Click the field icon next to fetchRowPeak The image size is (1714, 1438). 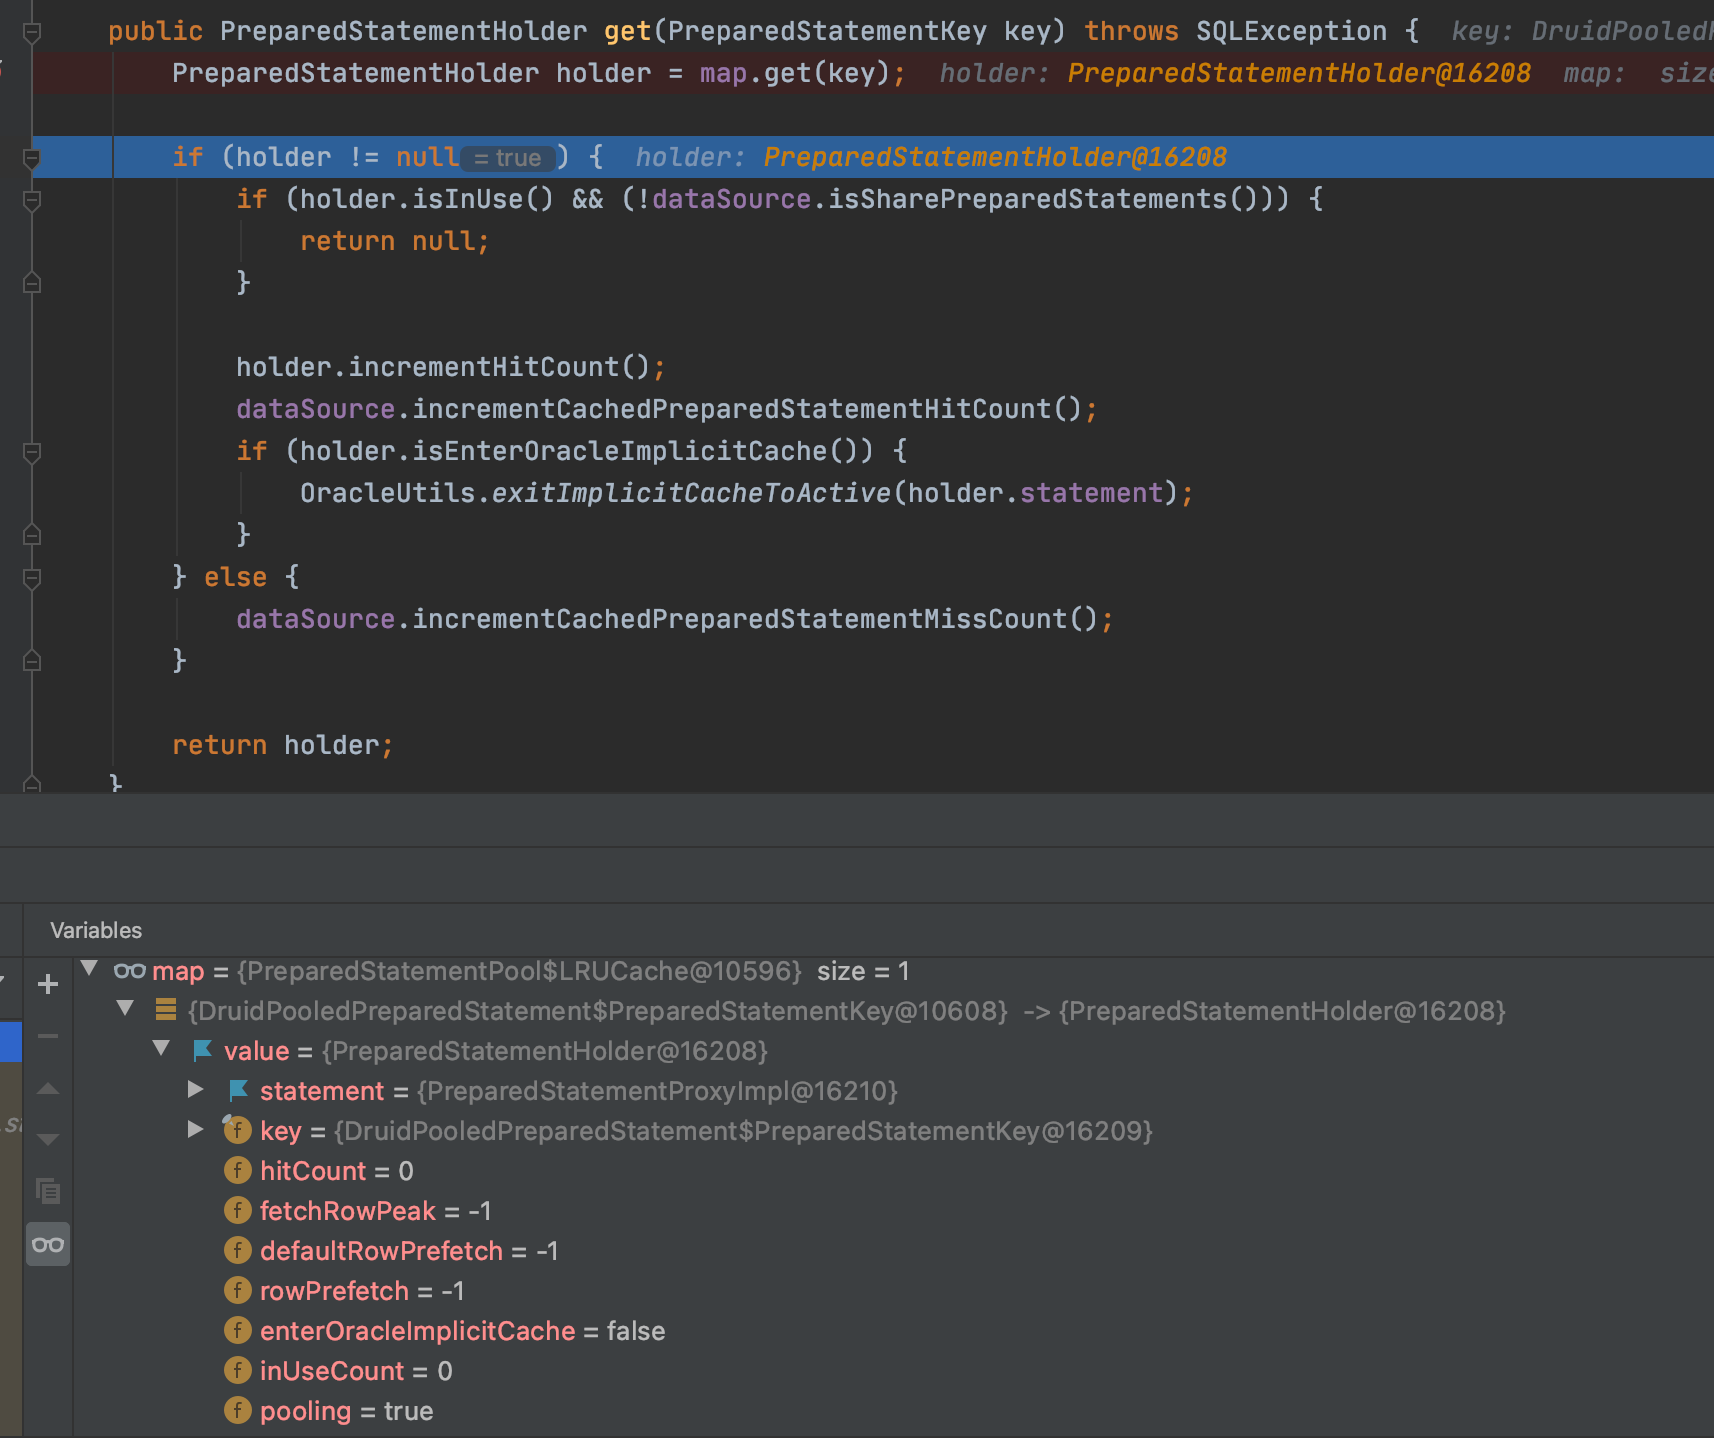click(x=237, y=1210)
